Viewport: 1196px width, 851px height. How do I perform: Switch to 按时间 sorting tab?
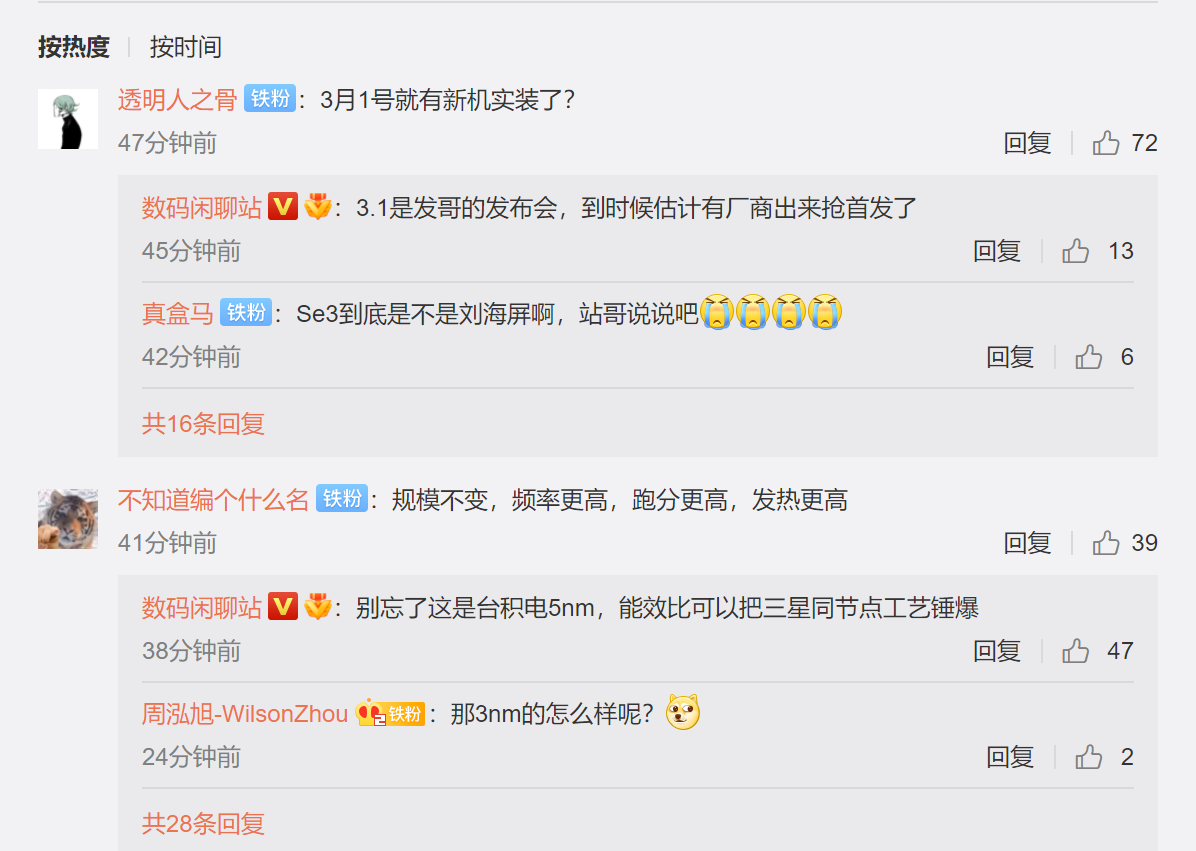tap(185, 47)
